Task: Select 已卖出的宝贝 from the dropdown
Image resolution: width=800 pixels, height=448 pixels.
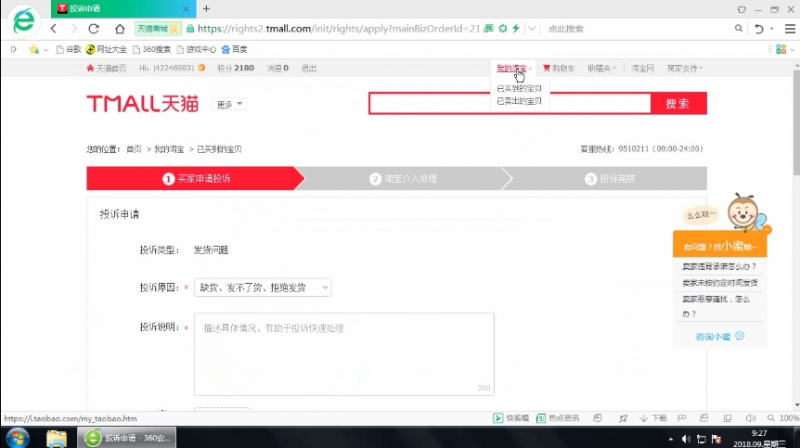Action: pos(519,101)
